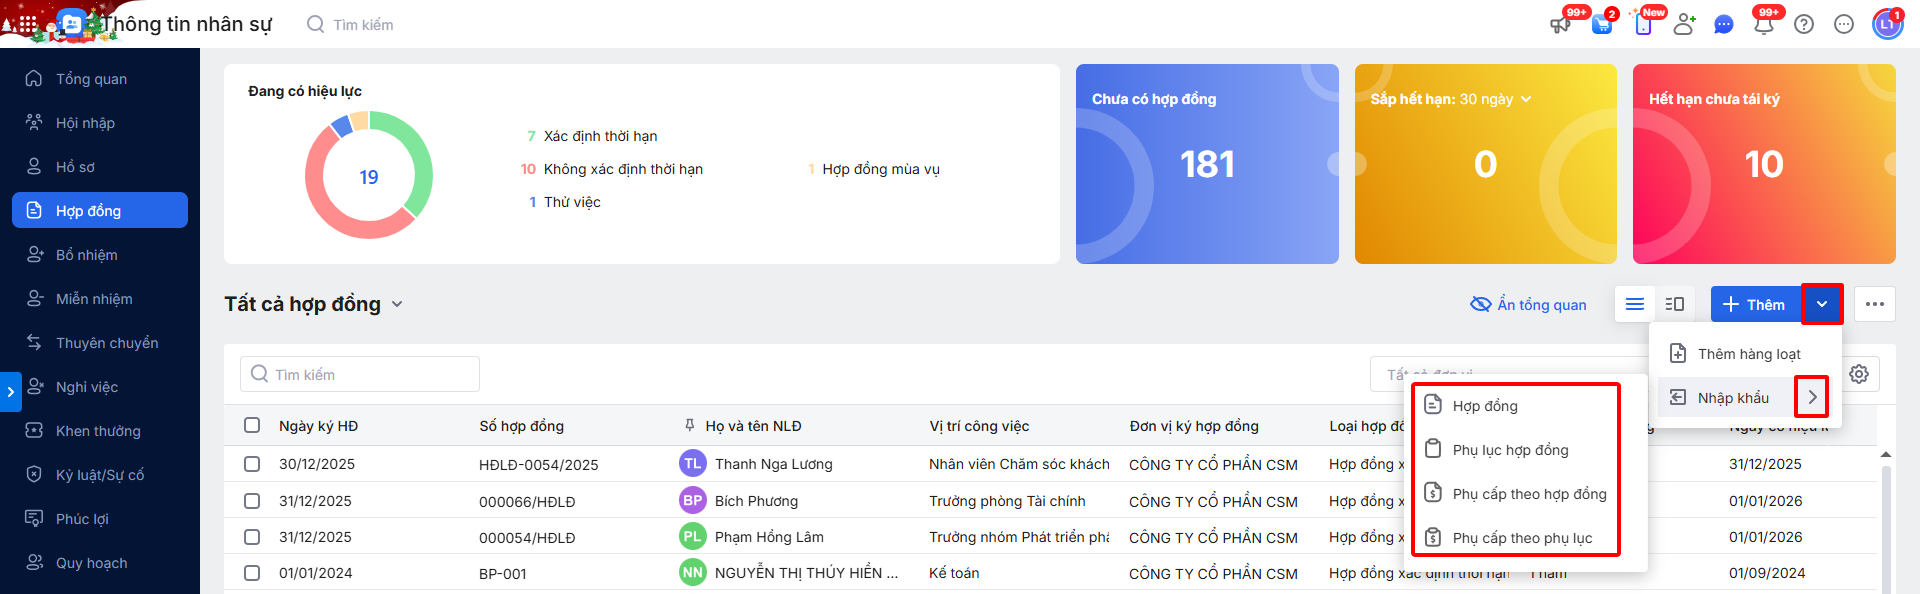Image resolution: width=1920 pixels, height=594 pixels.
Task: Tick the checkbox for contract BP-001
Action: pos(252,573)
